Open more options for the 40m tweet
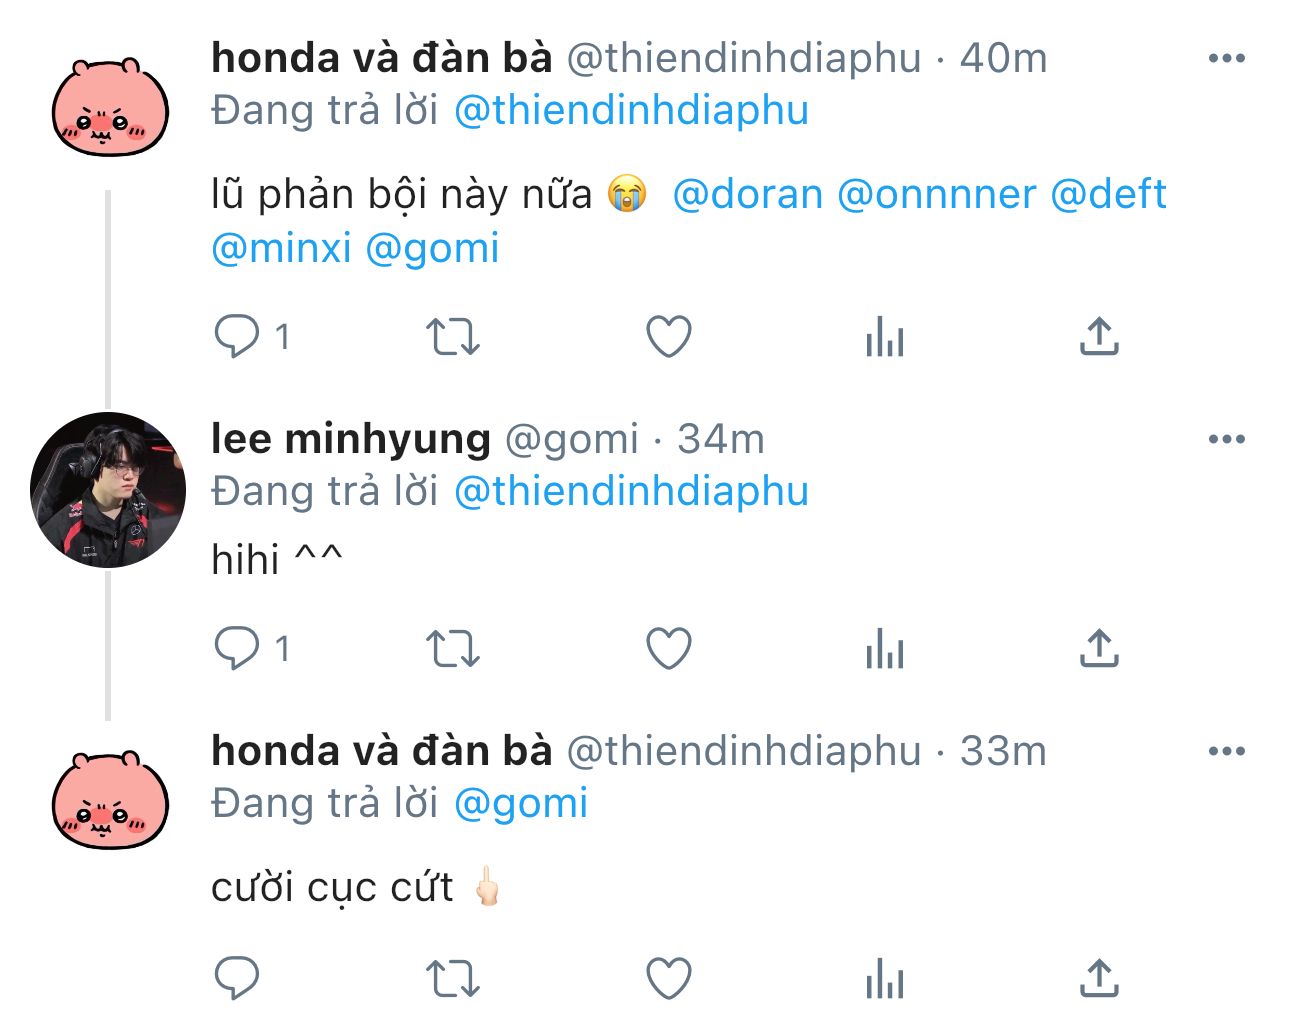 tap(1227, 58)
